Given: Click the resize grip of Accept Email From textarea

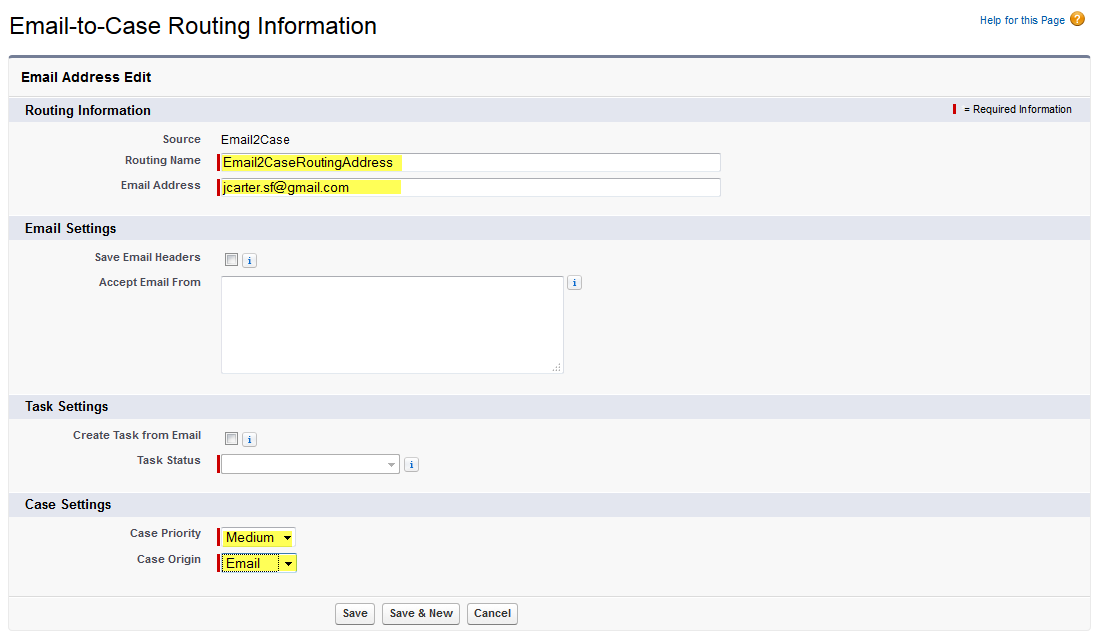Looking at the screenshot, I should [556, 367].
